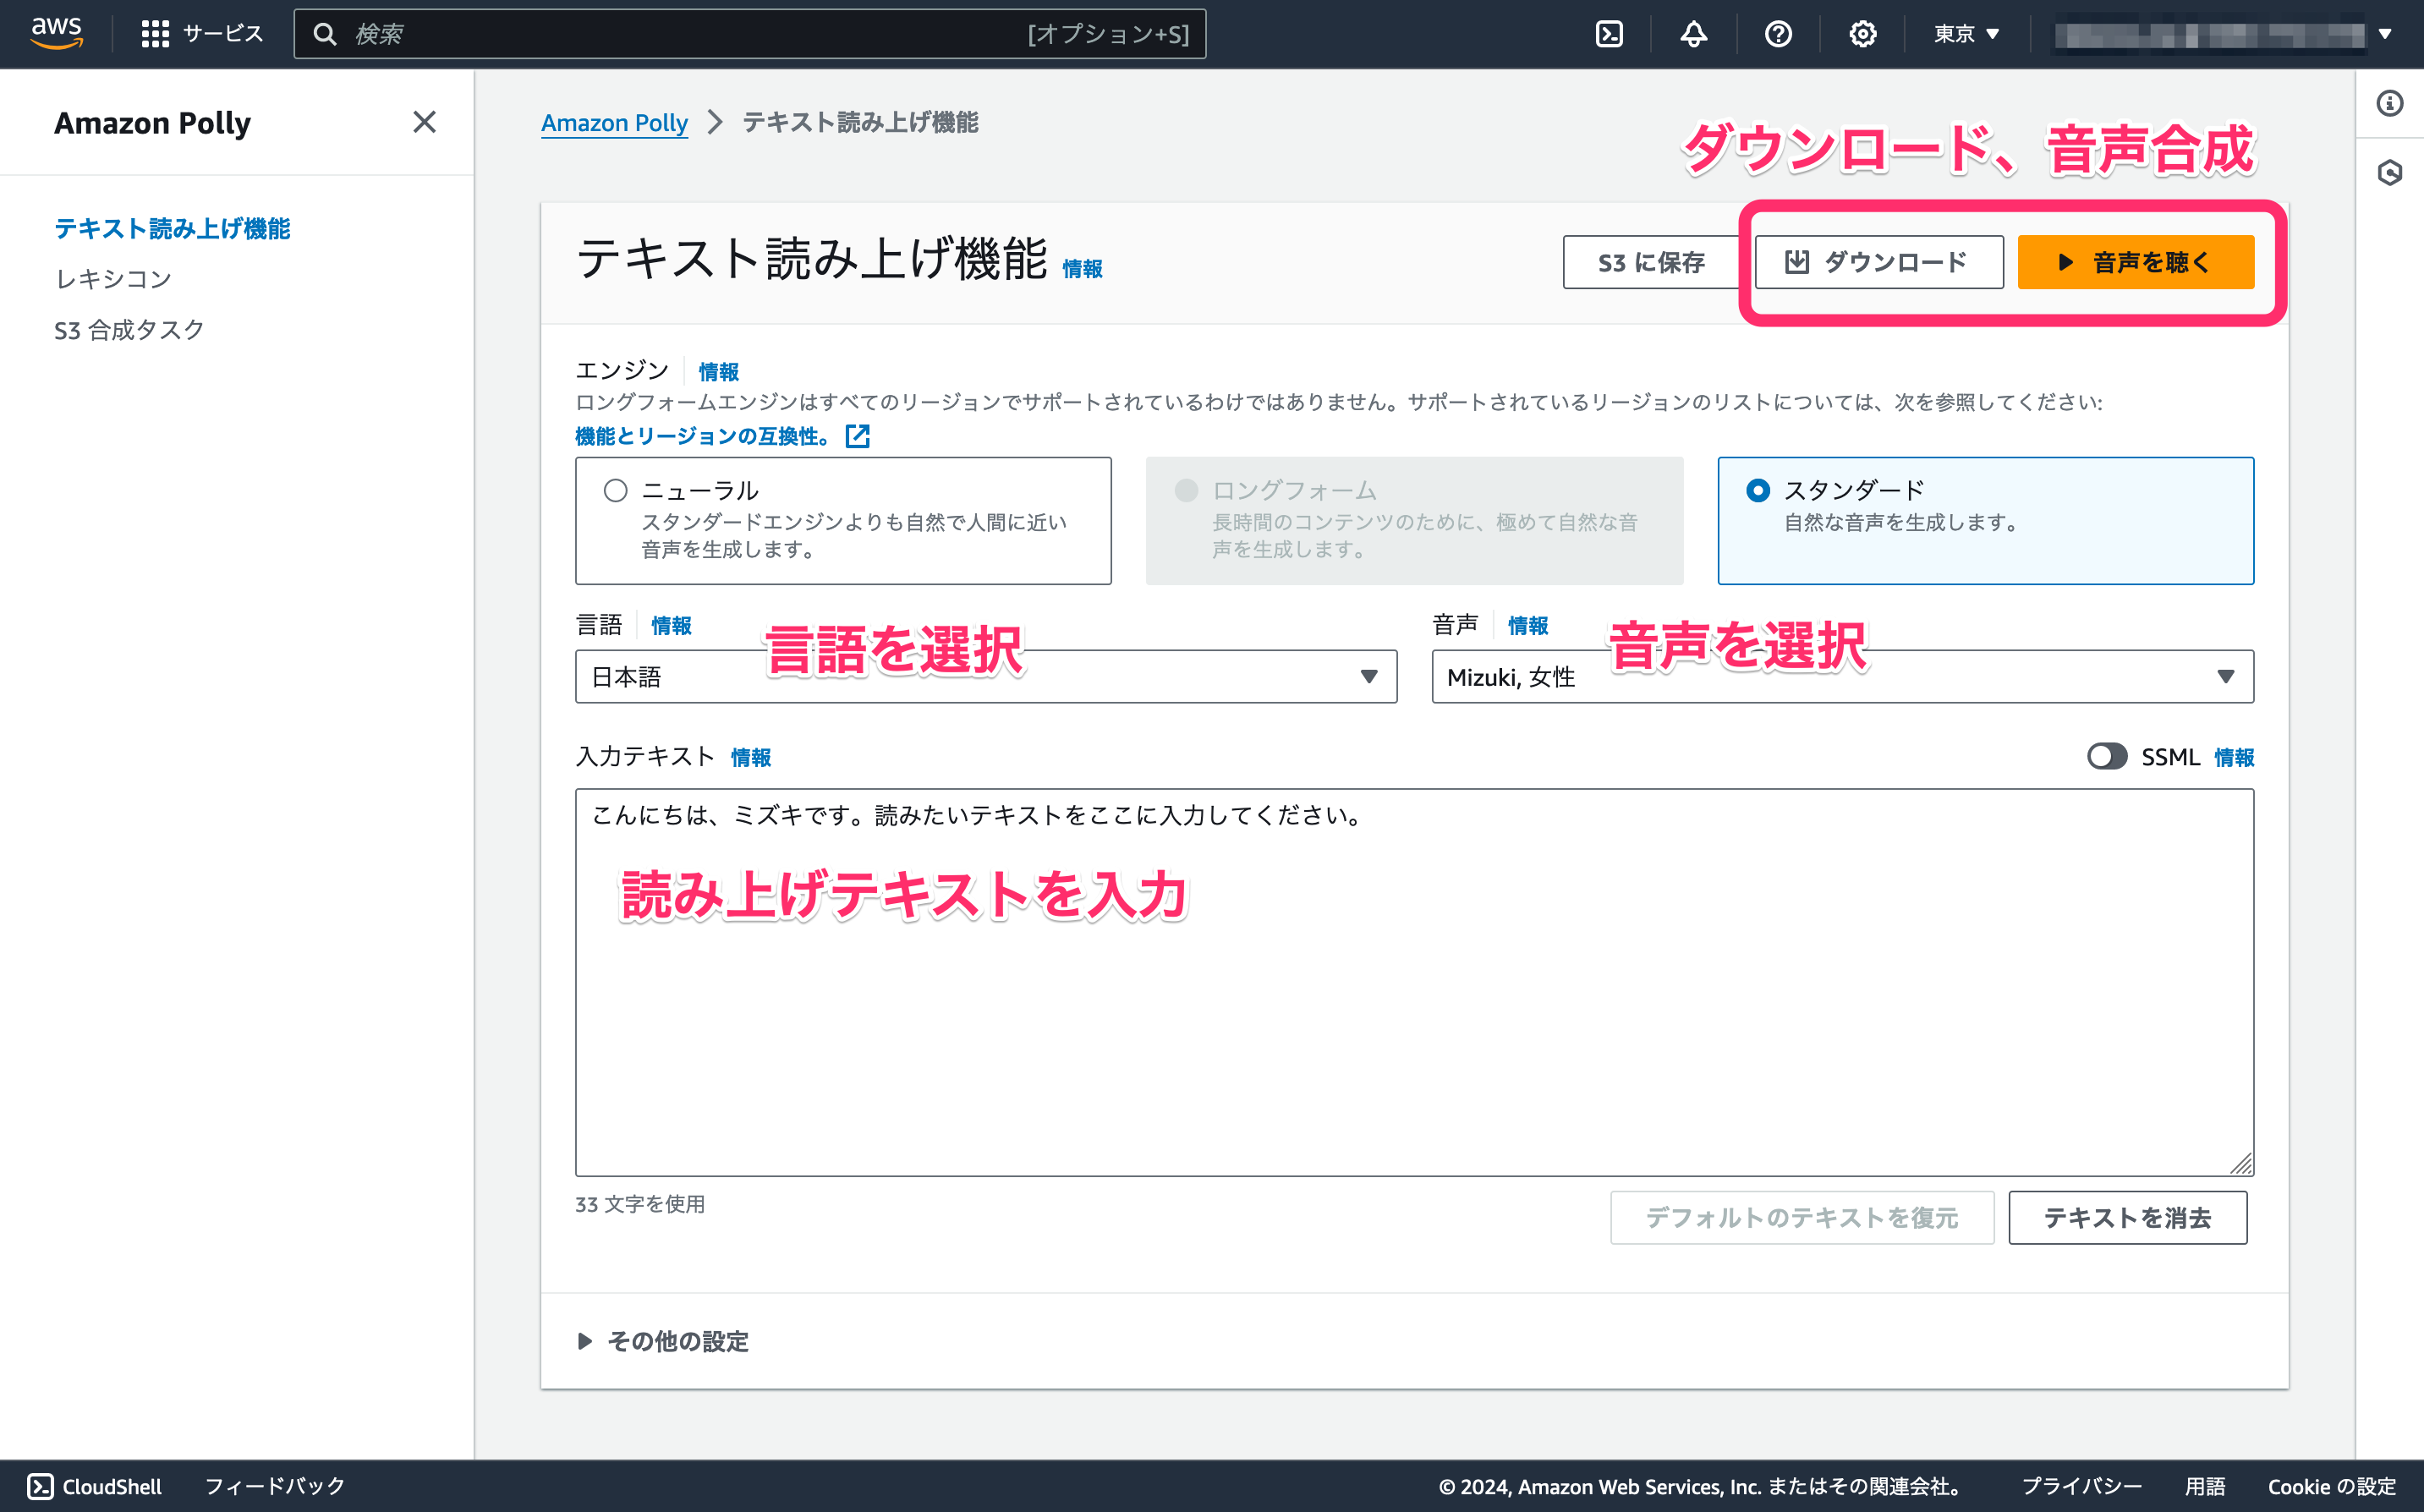Open the info panel icon on right edge
This screenshot has width=2424, height=1512.
(x=2390, y=103)
